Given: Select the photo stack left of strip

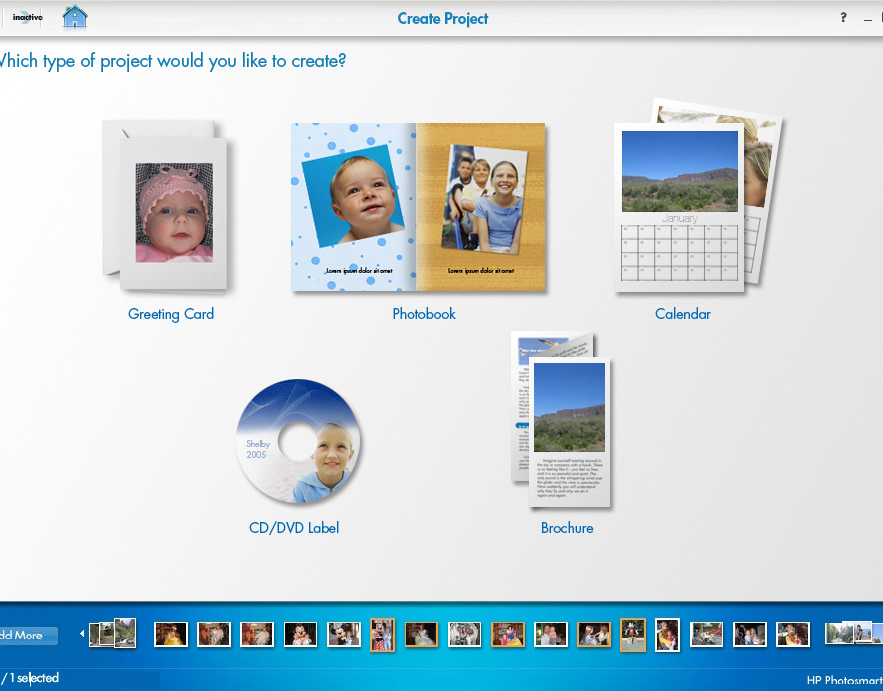Looking at the screenshot, I should click(113, 634).
